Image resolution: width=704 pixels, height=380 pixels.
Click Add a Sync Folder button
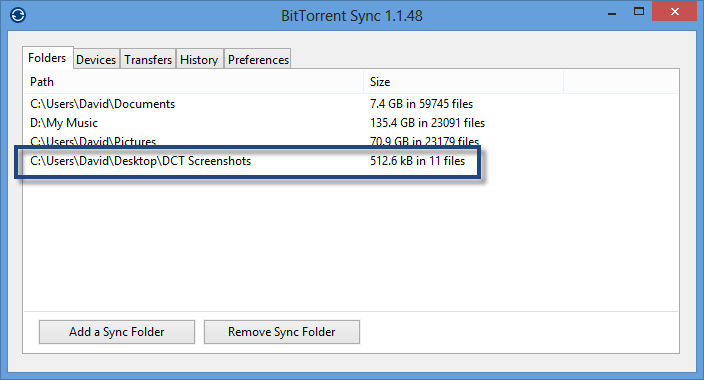click(x=117, y=332)
